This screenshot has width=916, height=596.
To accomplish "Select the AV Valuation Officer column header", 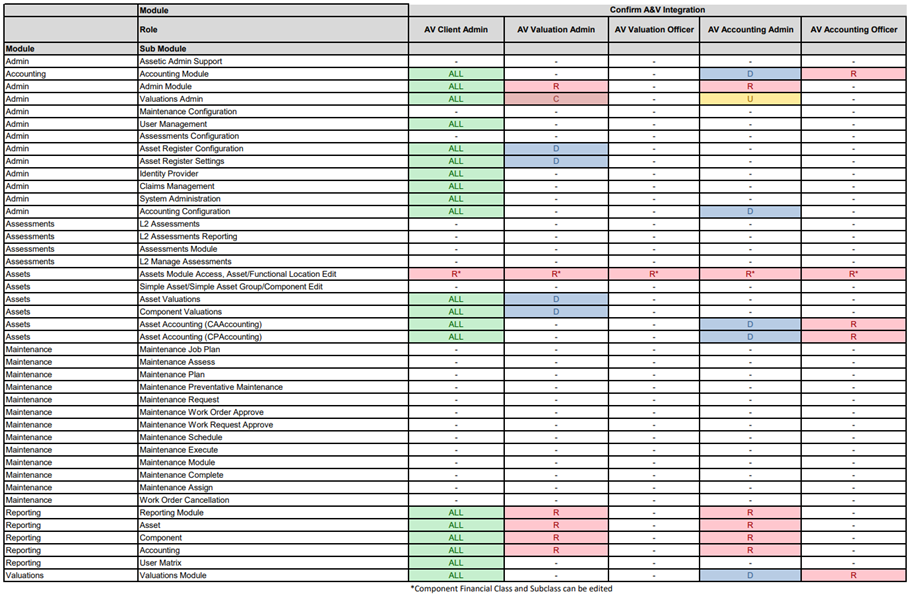I will click(654, 29).
